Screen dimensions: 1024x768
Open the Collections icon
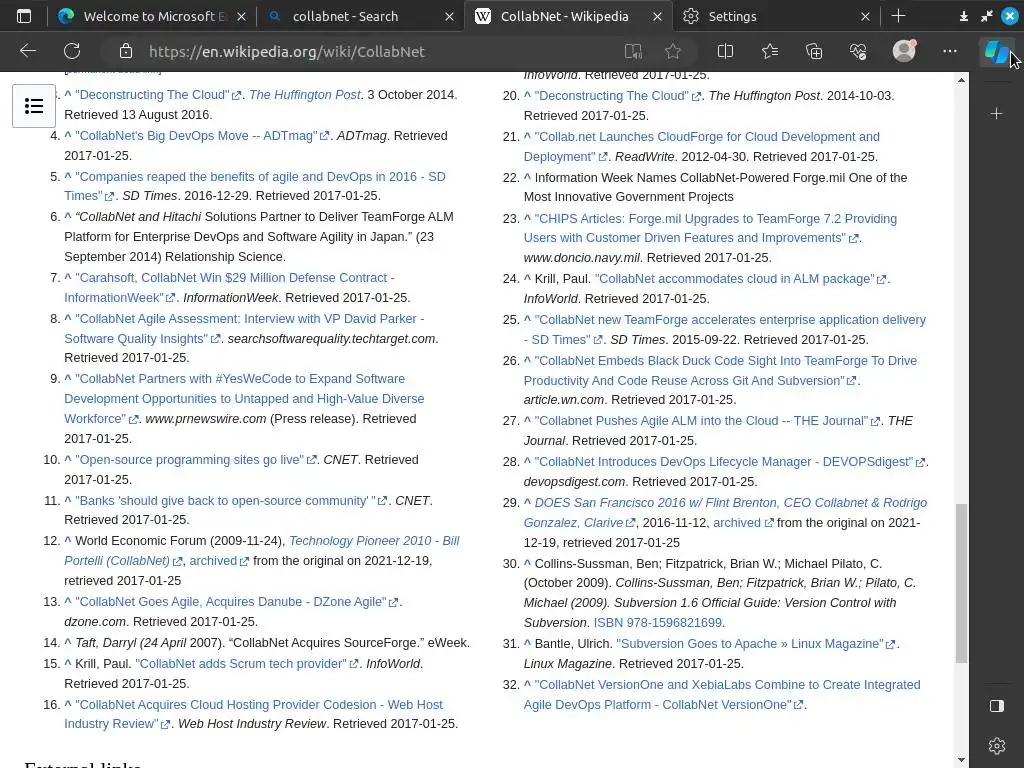[x=814, y=52]
